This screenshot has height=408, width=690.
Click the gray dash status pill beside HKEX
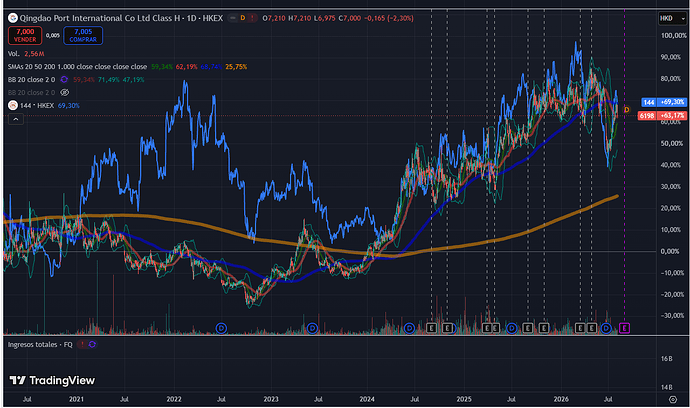pyautogui.click(x=233, y=18)
